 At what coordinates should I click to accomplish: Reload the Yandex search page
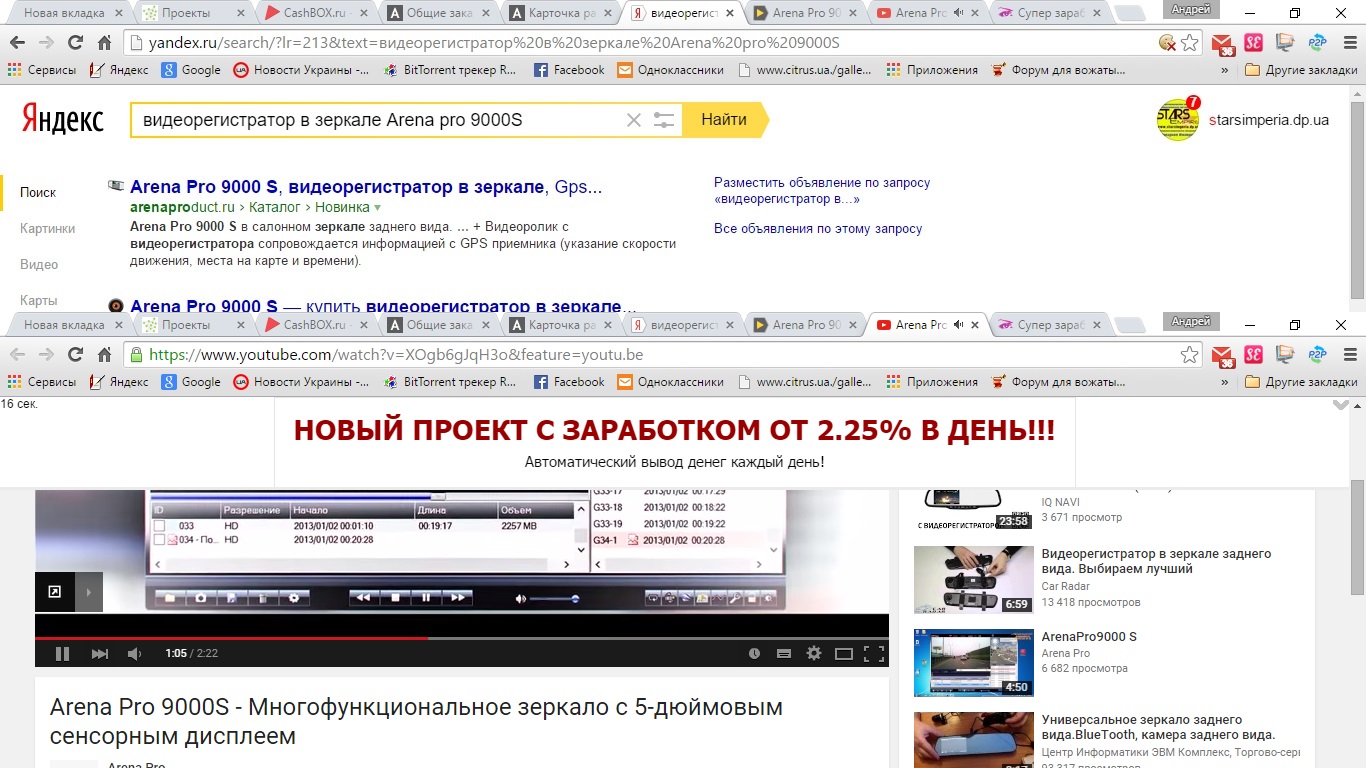pyautogui.click(x=75, y=43)
